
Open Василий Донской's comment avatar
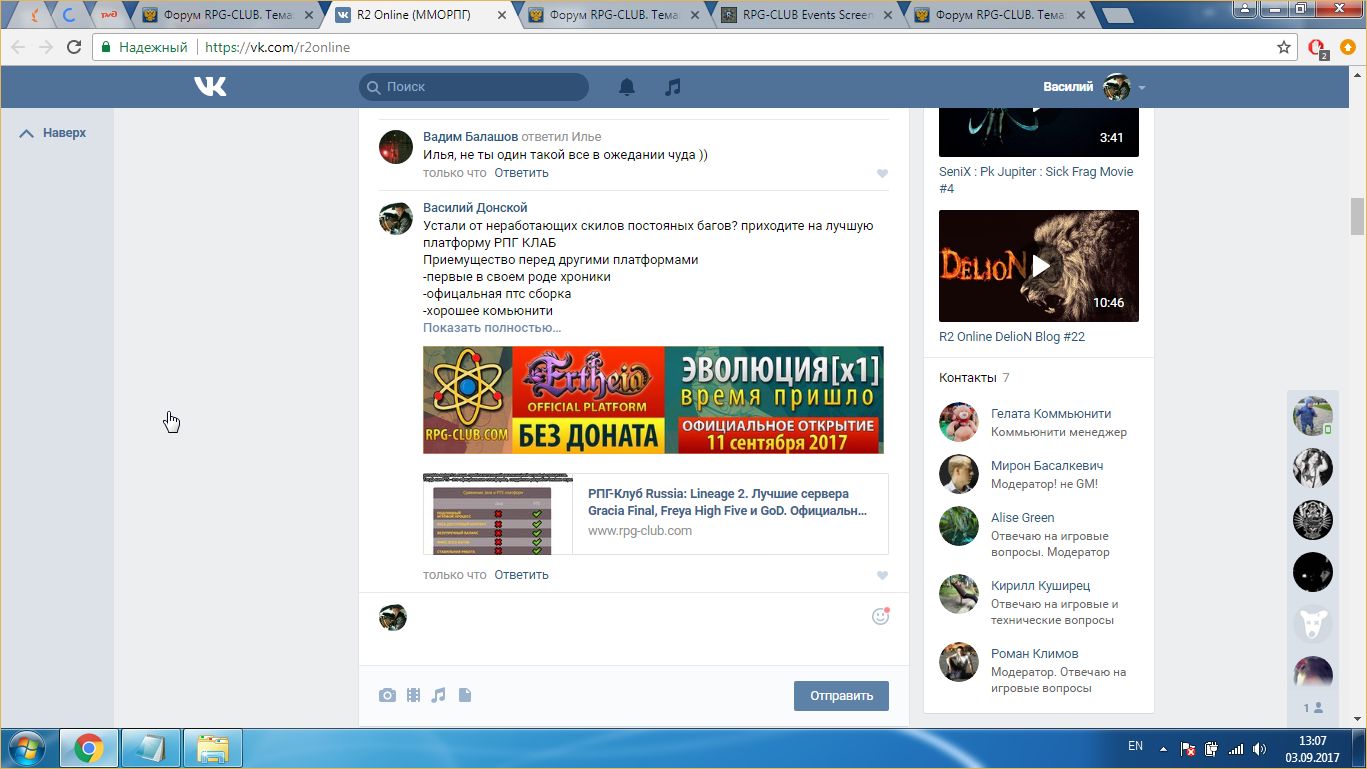click(x=395, y=218)
